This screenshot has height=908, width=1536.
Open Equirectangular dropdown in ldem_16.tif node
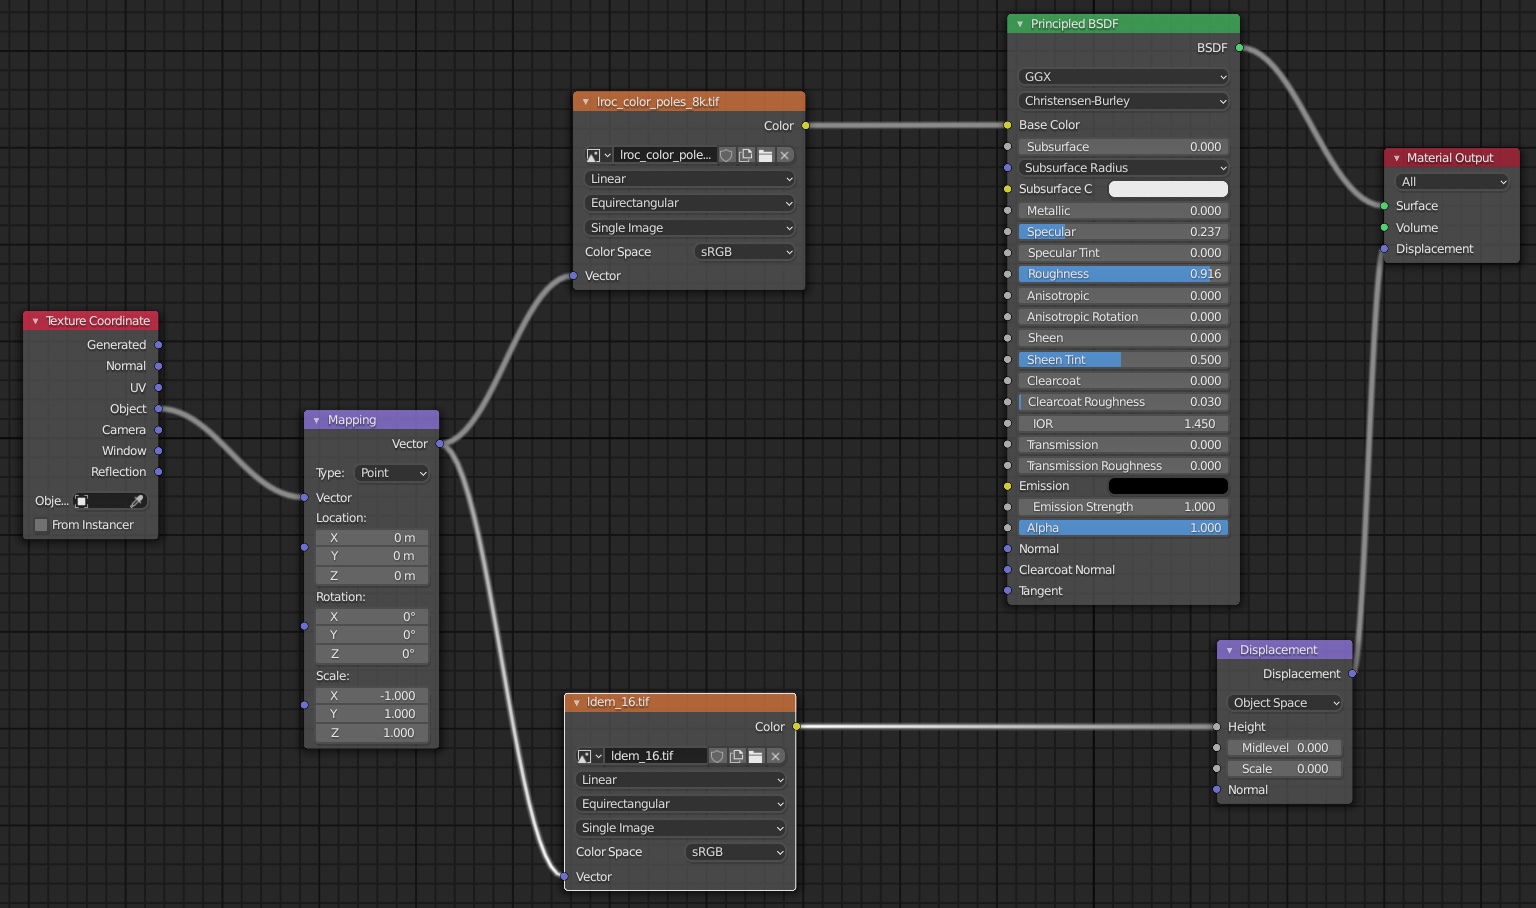point(680,804)
